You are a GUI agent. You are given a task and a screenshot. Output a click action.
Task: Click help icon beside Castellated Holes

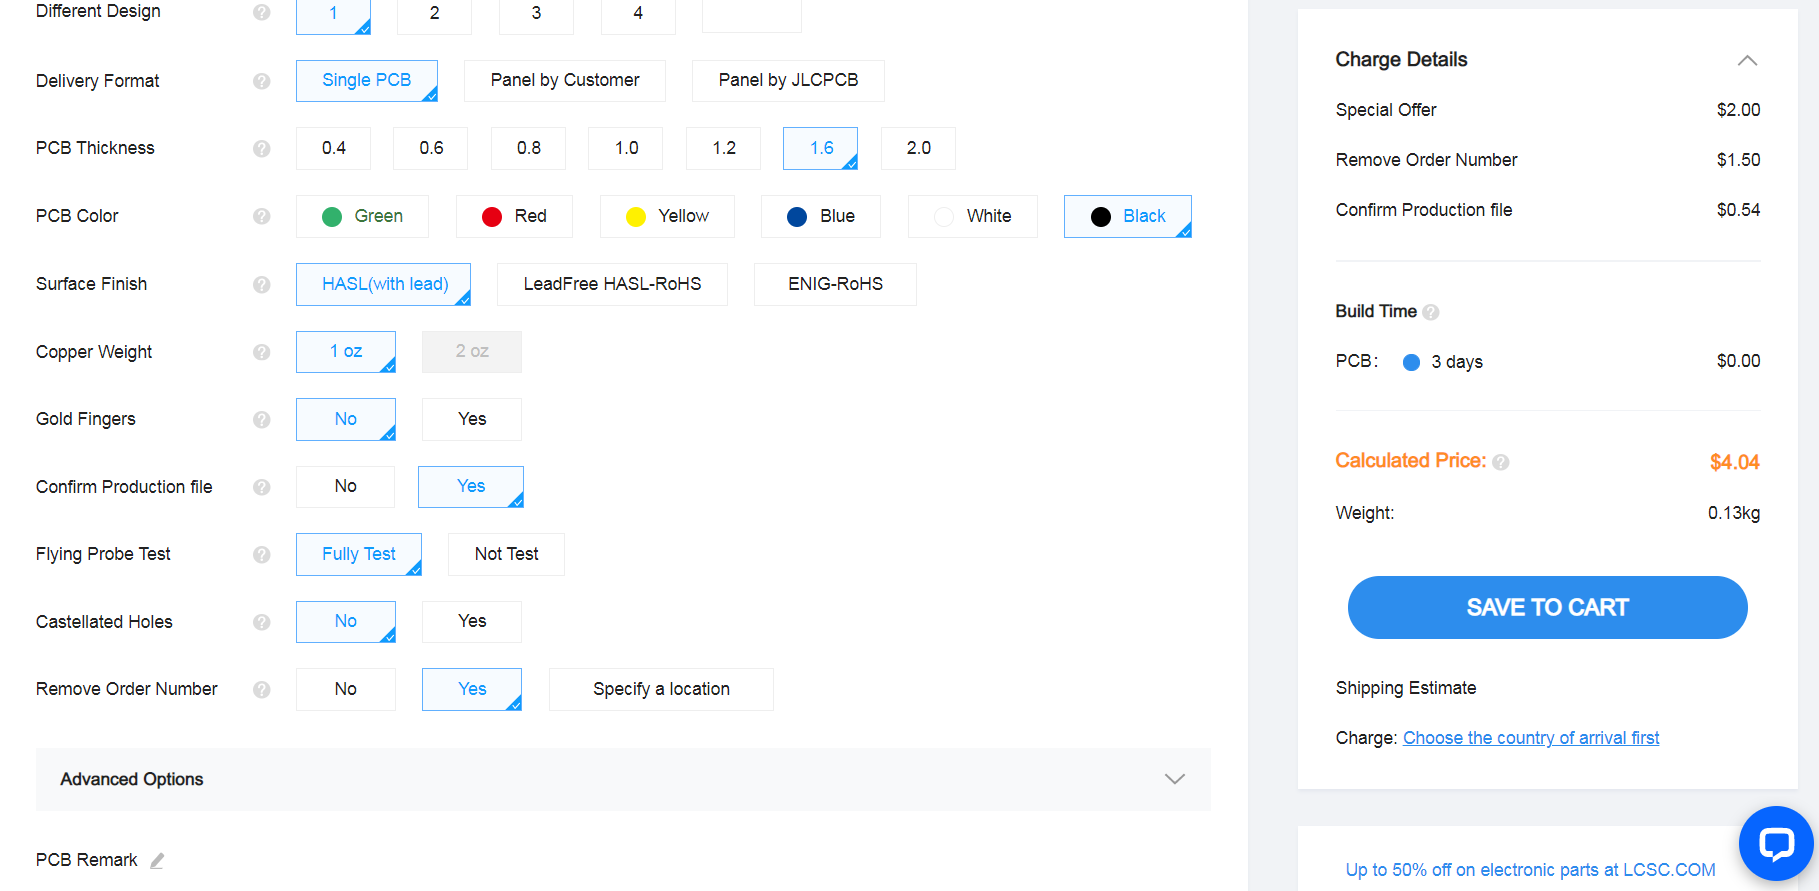[262, 622]
